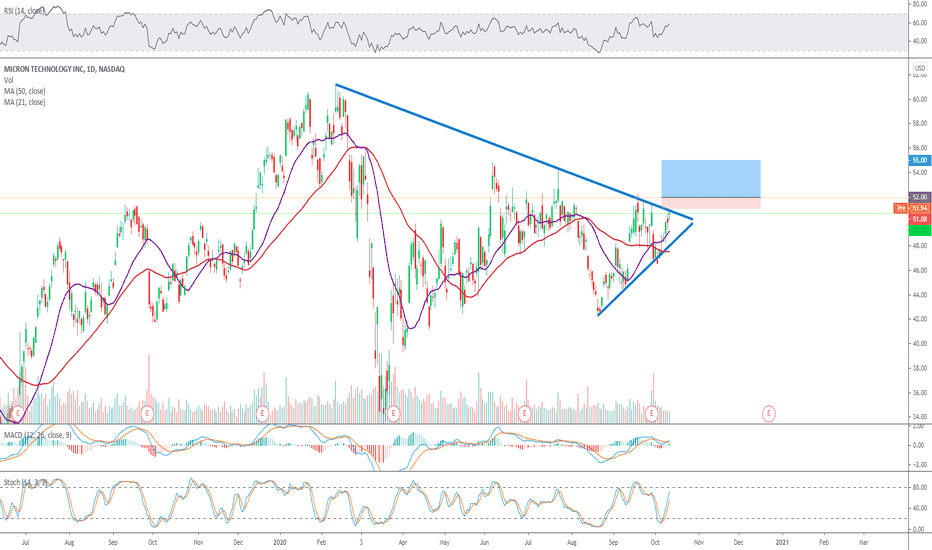The height and width of the screenshot is (550, 932).
Task: Select the ascending blue support trendline
Action: click(x=646, y=268)
